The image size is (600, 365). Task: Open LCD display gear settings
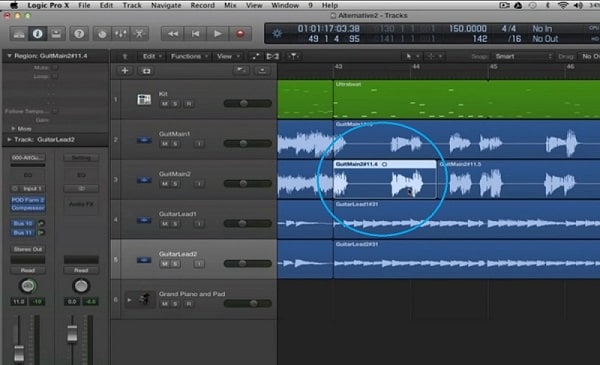coord(277,34)
